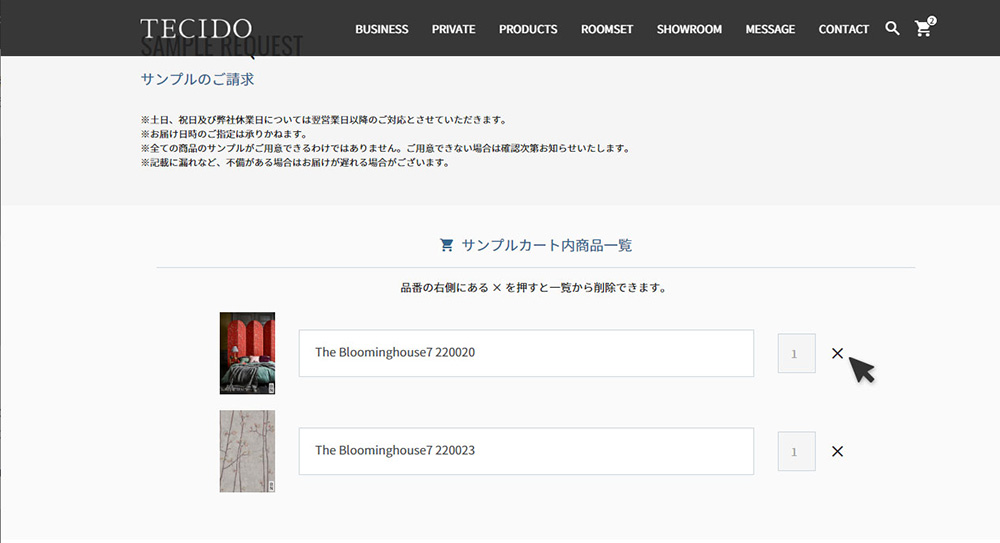Click The Bloominghouse7 220023 name field
The width and height of the screenshot is (1000, 543).
pos(526,451)
